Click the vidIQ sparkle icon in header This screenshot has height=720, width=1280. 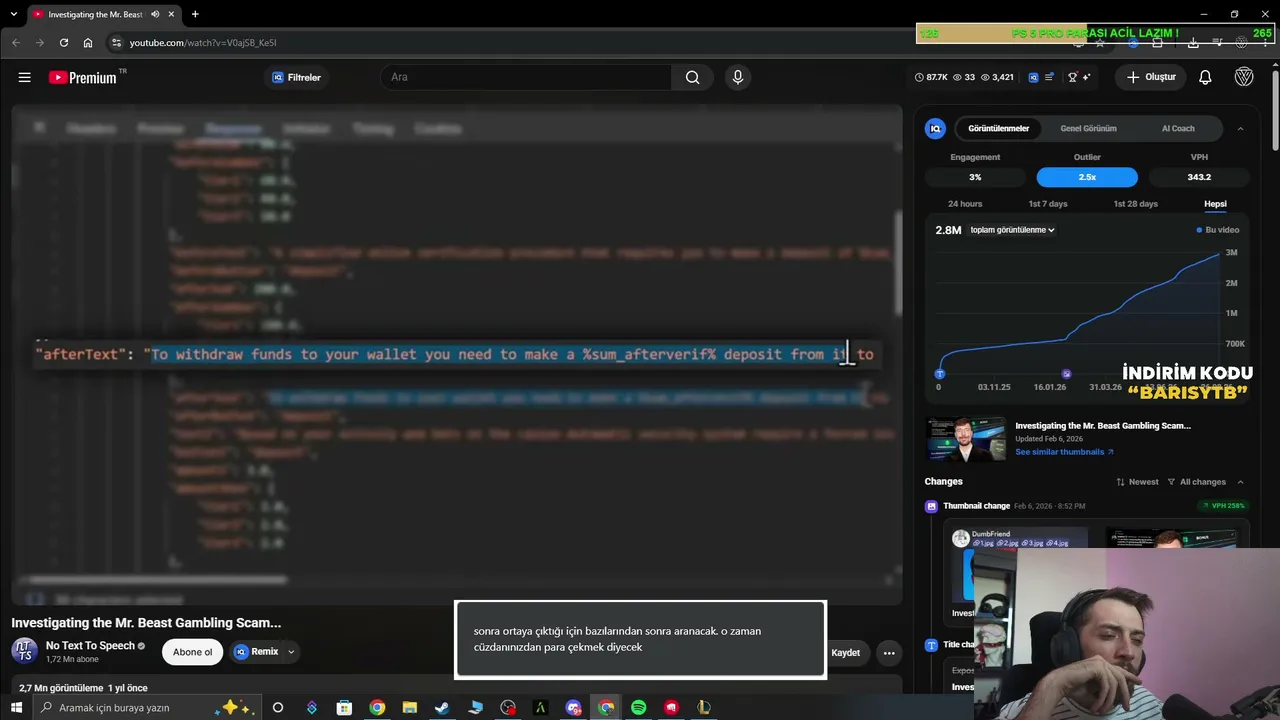(1086, 77)
